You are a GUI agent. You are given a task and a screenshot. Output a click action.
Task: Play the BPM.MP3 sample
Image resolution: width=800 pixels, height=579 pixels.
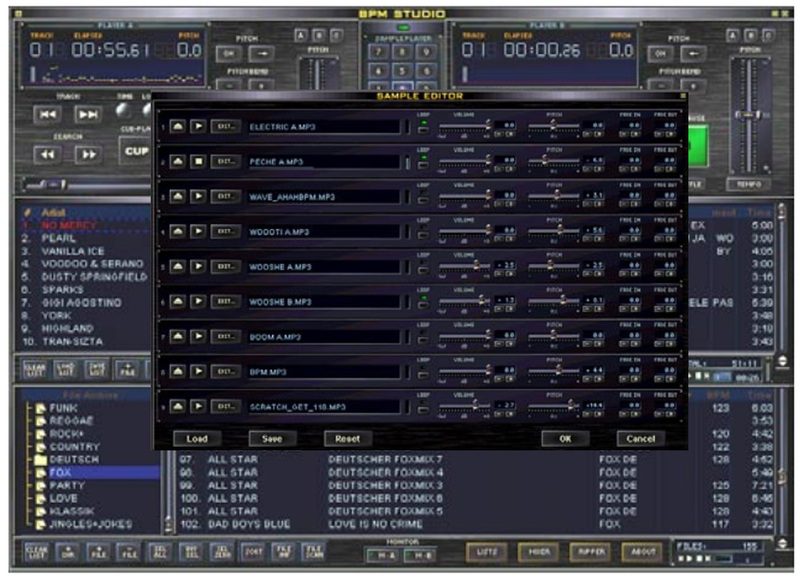tap(198, 371)
